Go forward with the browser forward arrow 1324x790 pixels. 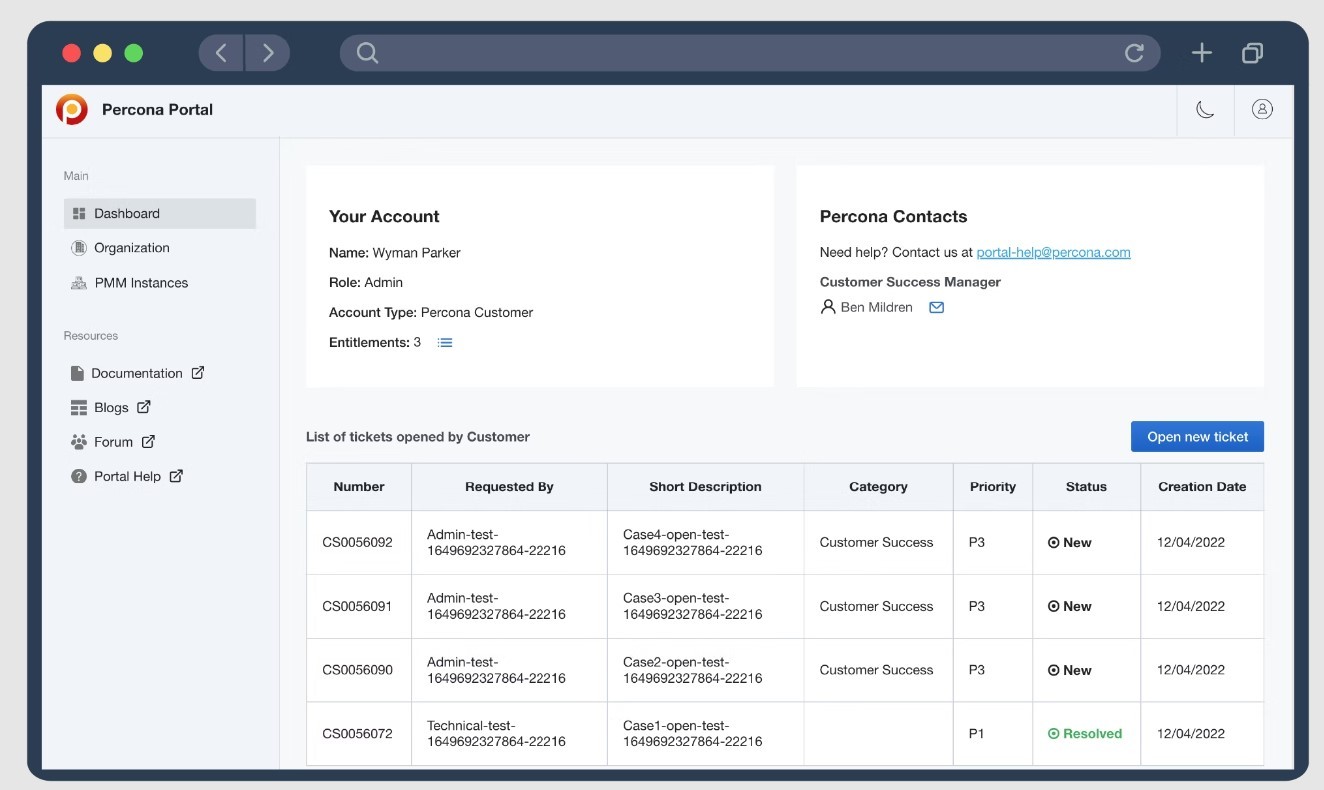[x=267, y=53]
